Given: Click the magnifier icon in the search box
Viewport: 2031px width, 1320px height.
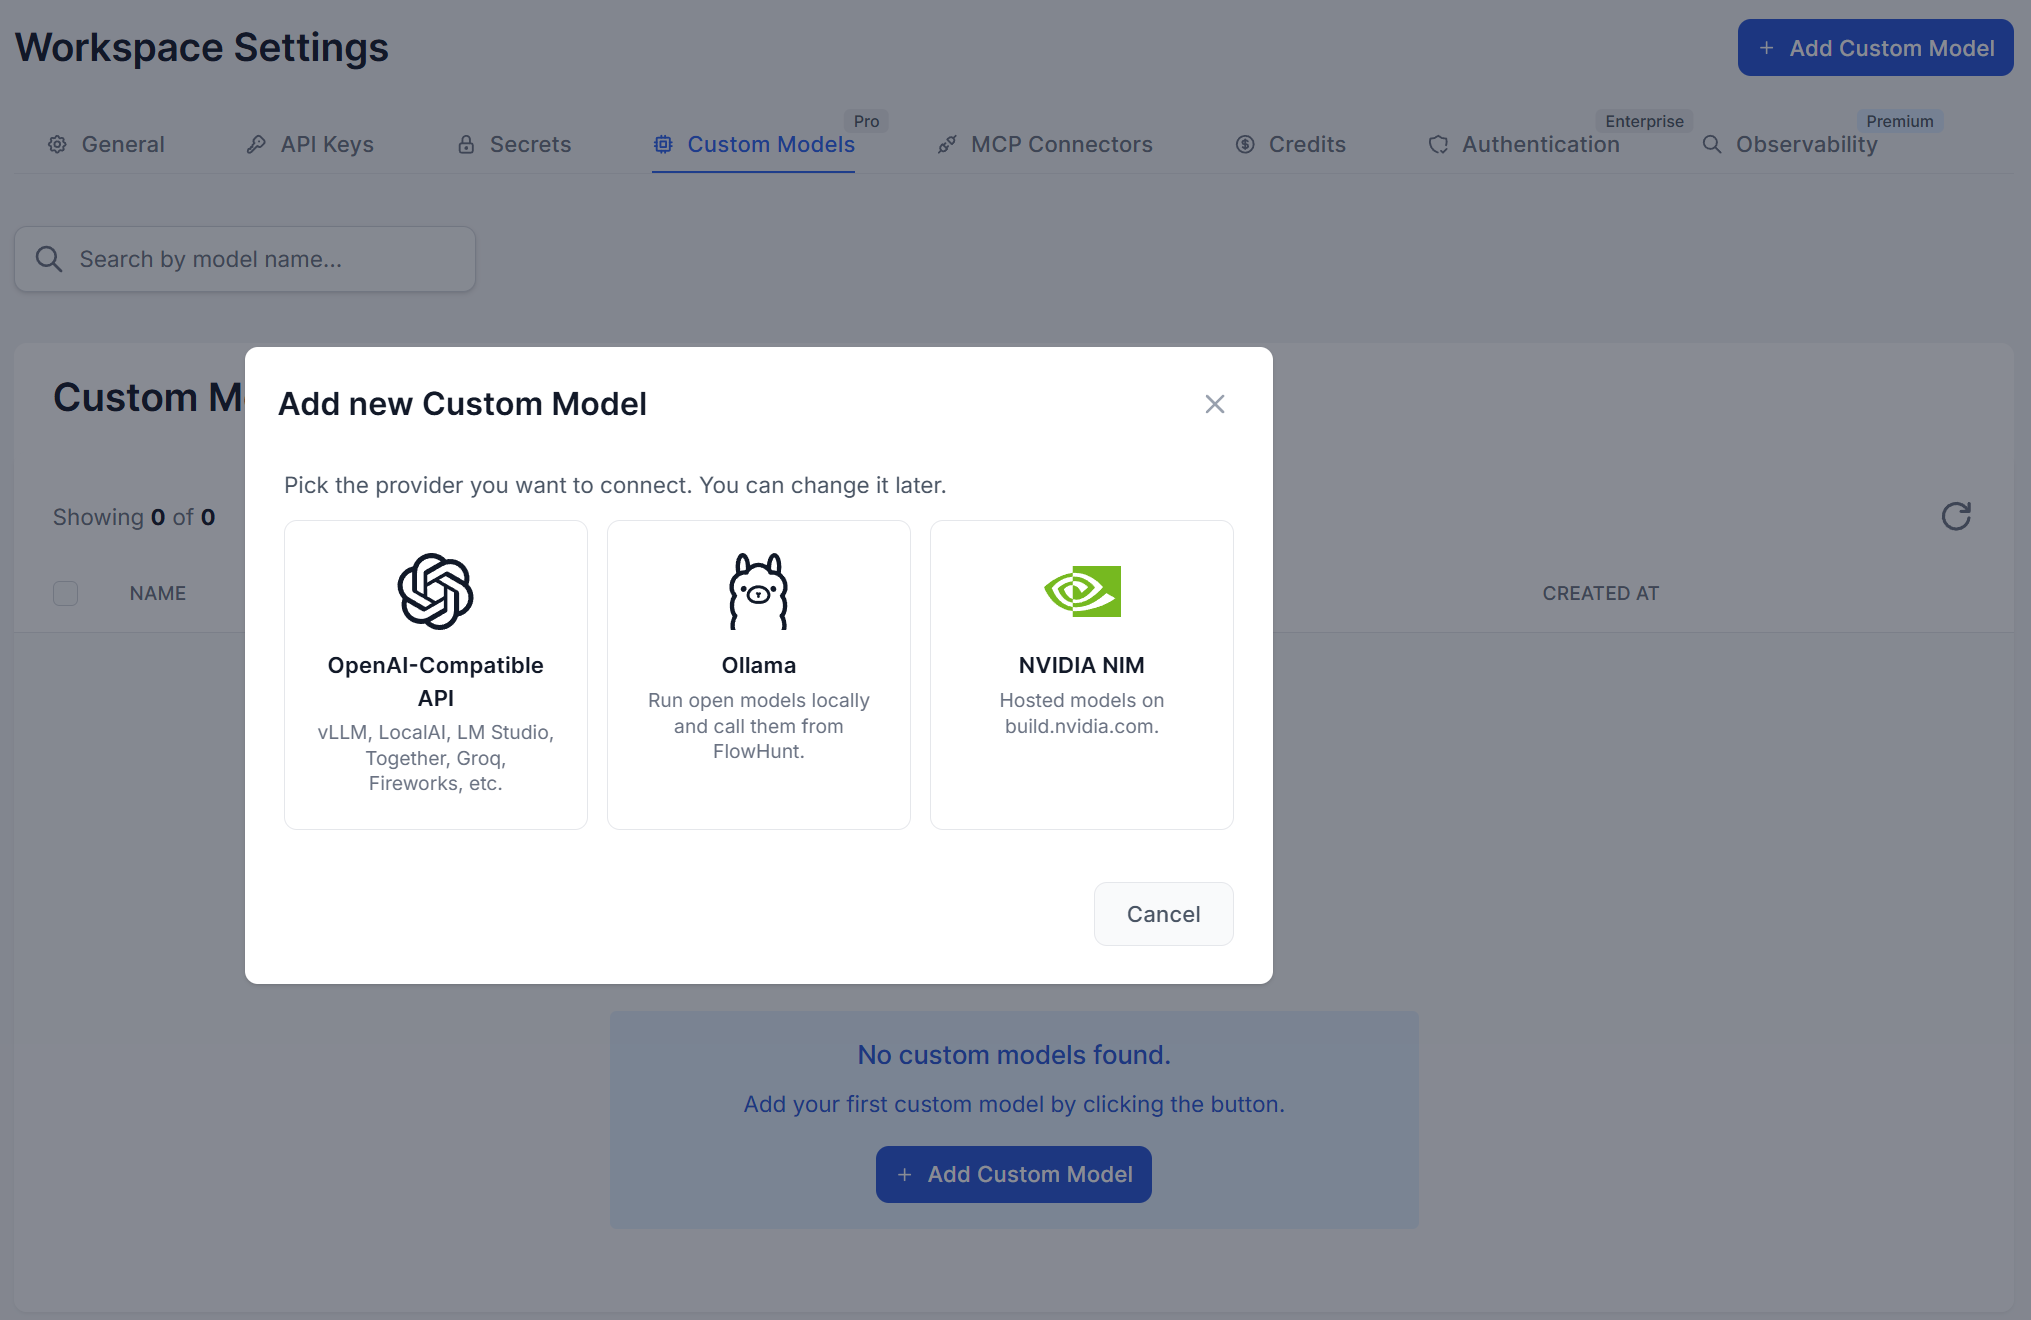Looking at the screenshot, I should click(x=49, y=259).
